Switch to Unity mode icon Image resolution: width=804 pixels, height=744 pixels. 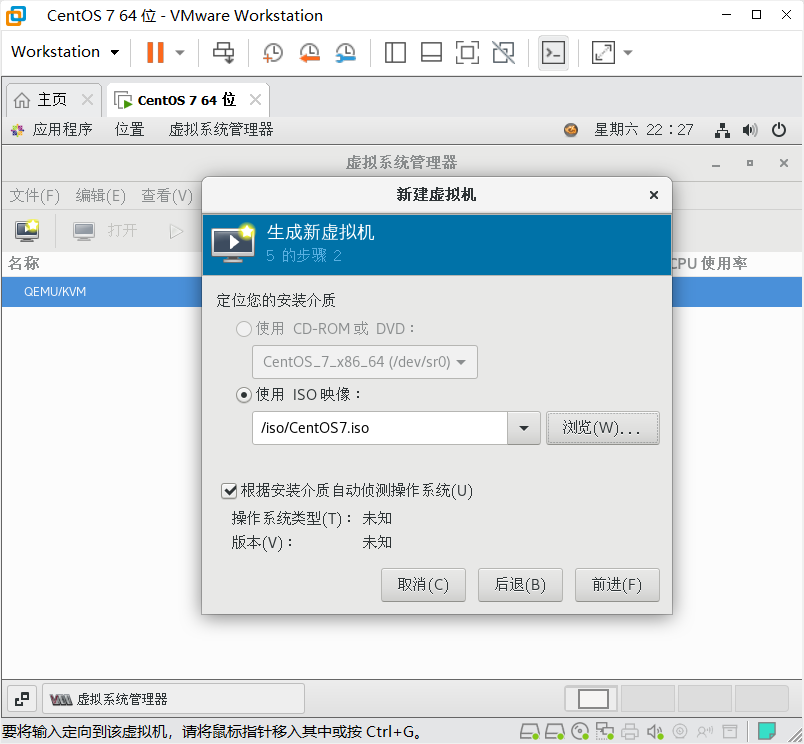pyautogui.click(x=504, y=52)
